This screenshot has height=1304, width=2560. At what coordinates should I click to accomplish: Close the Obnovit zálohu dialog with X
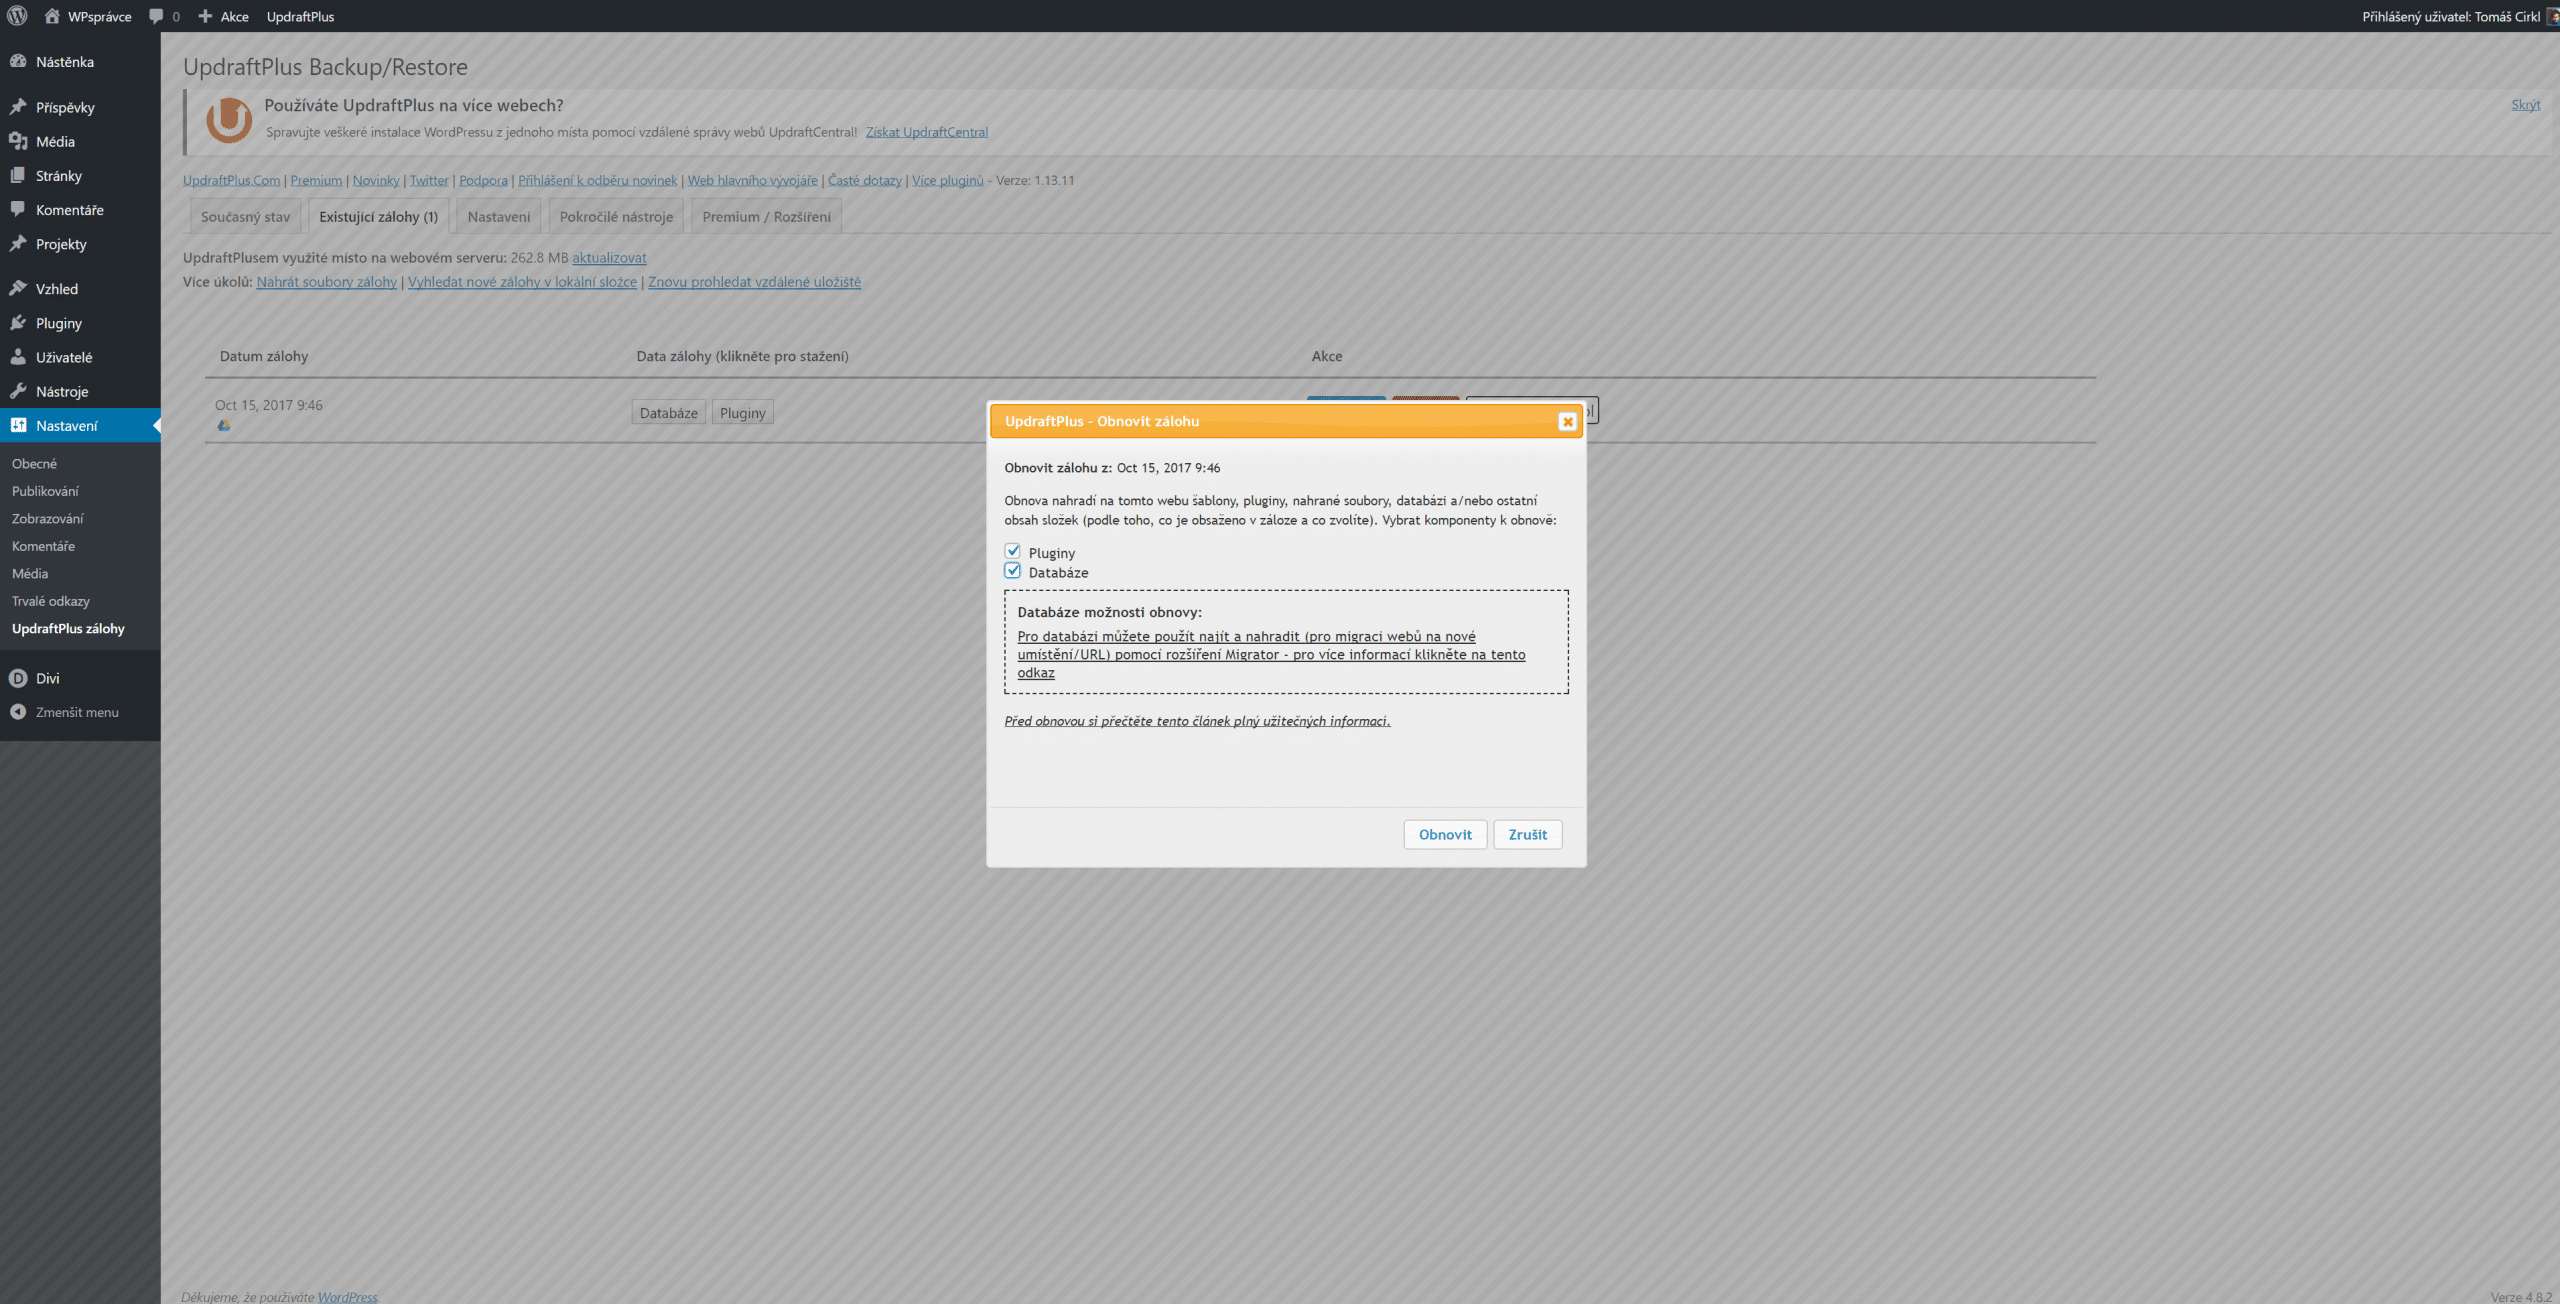coord(1567,422)
